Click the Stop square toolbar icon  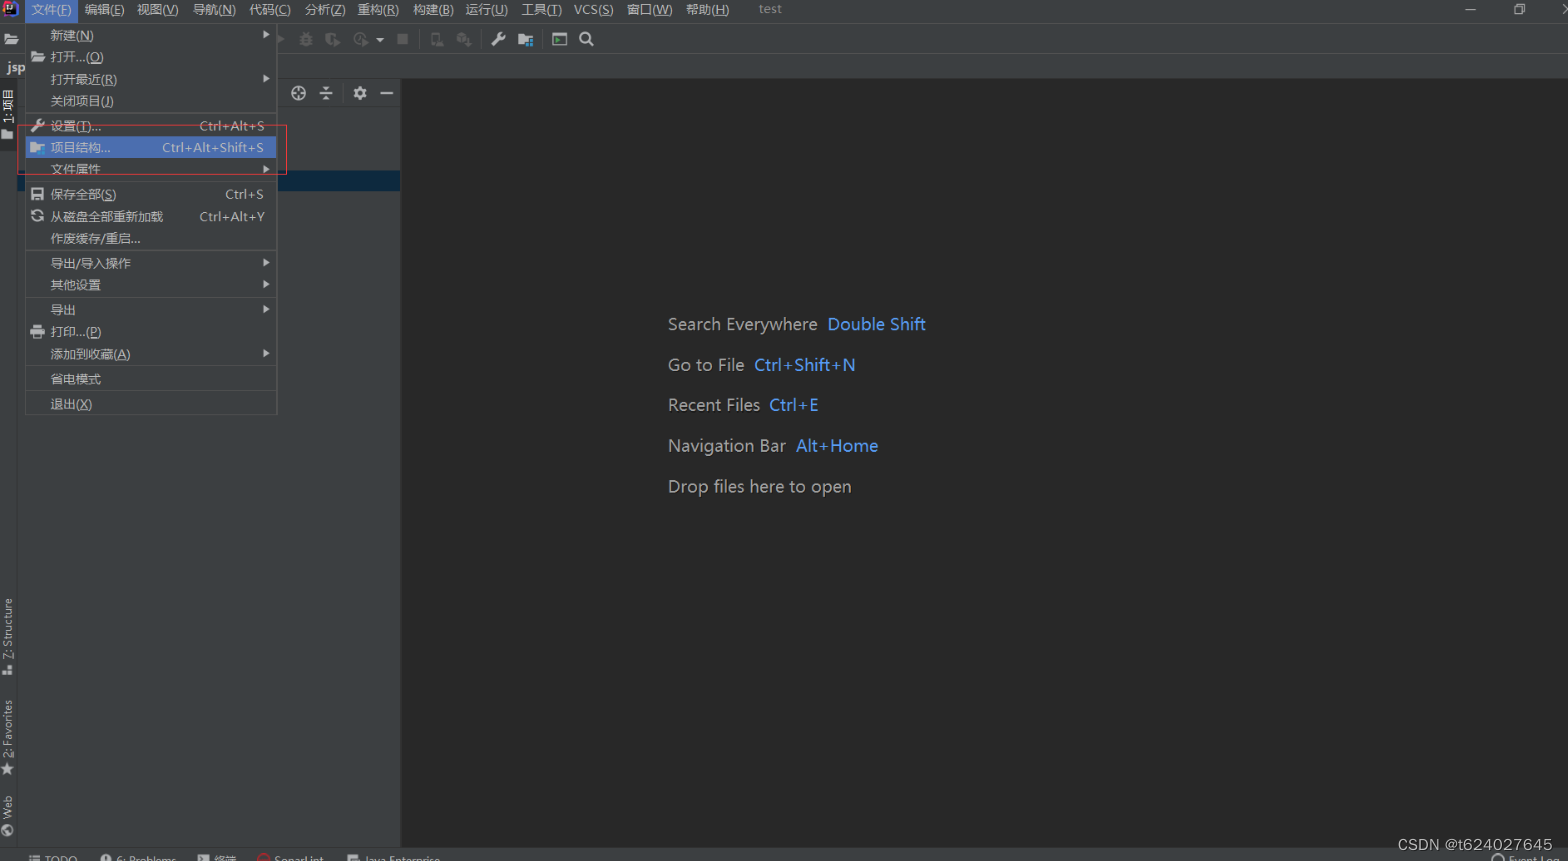coord(403,39)
